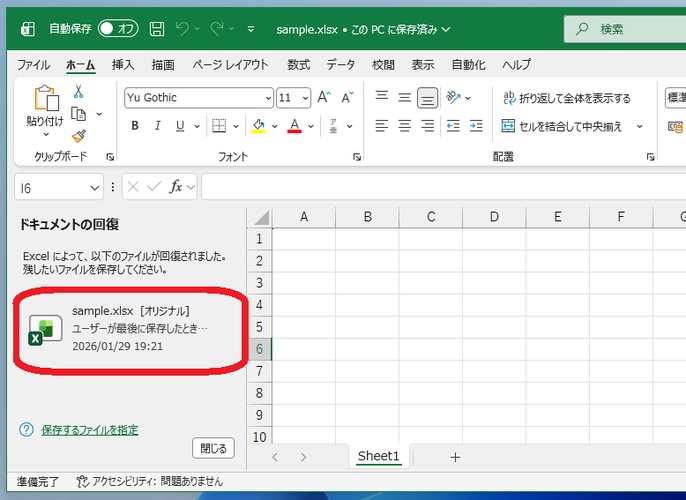Click the insert function fx icon
686x500 pixels.
tap(176, 187)
